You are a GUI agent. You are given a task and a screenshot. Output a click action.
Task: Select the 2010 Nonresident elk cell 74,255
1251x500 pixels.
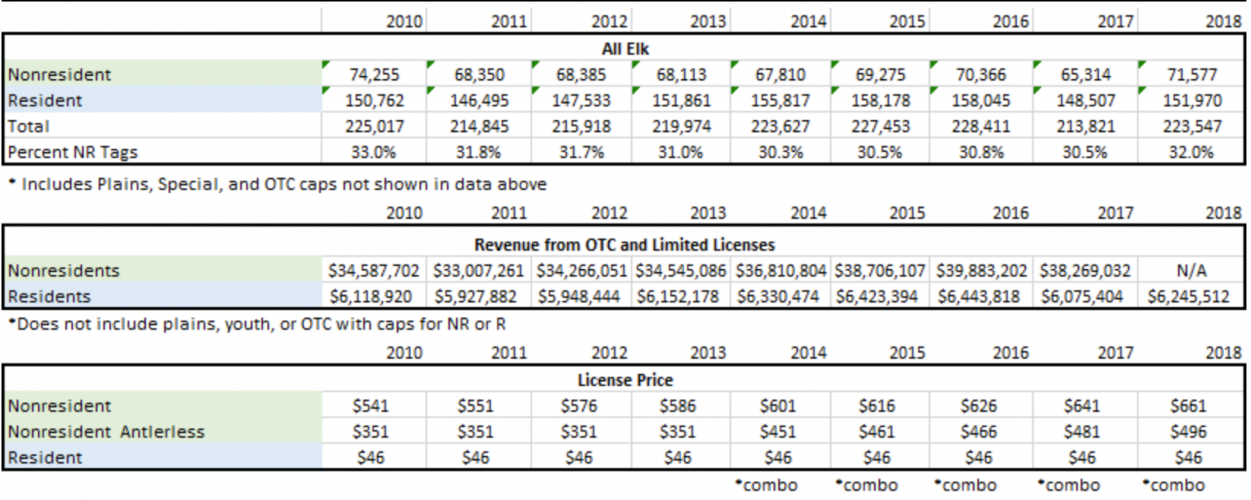coord(374,73)
